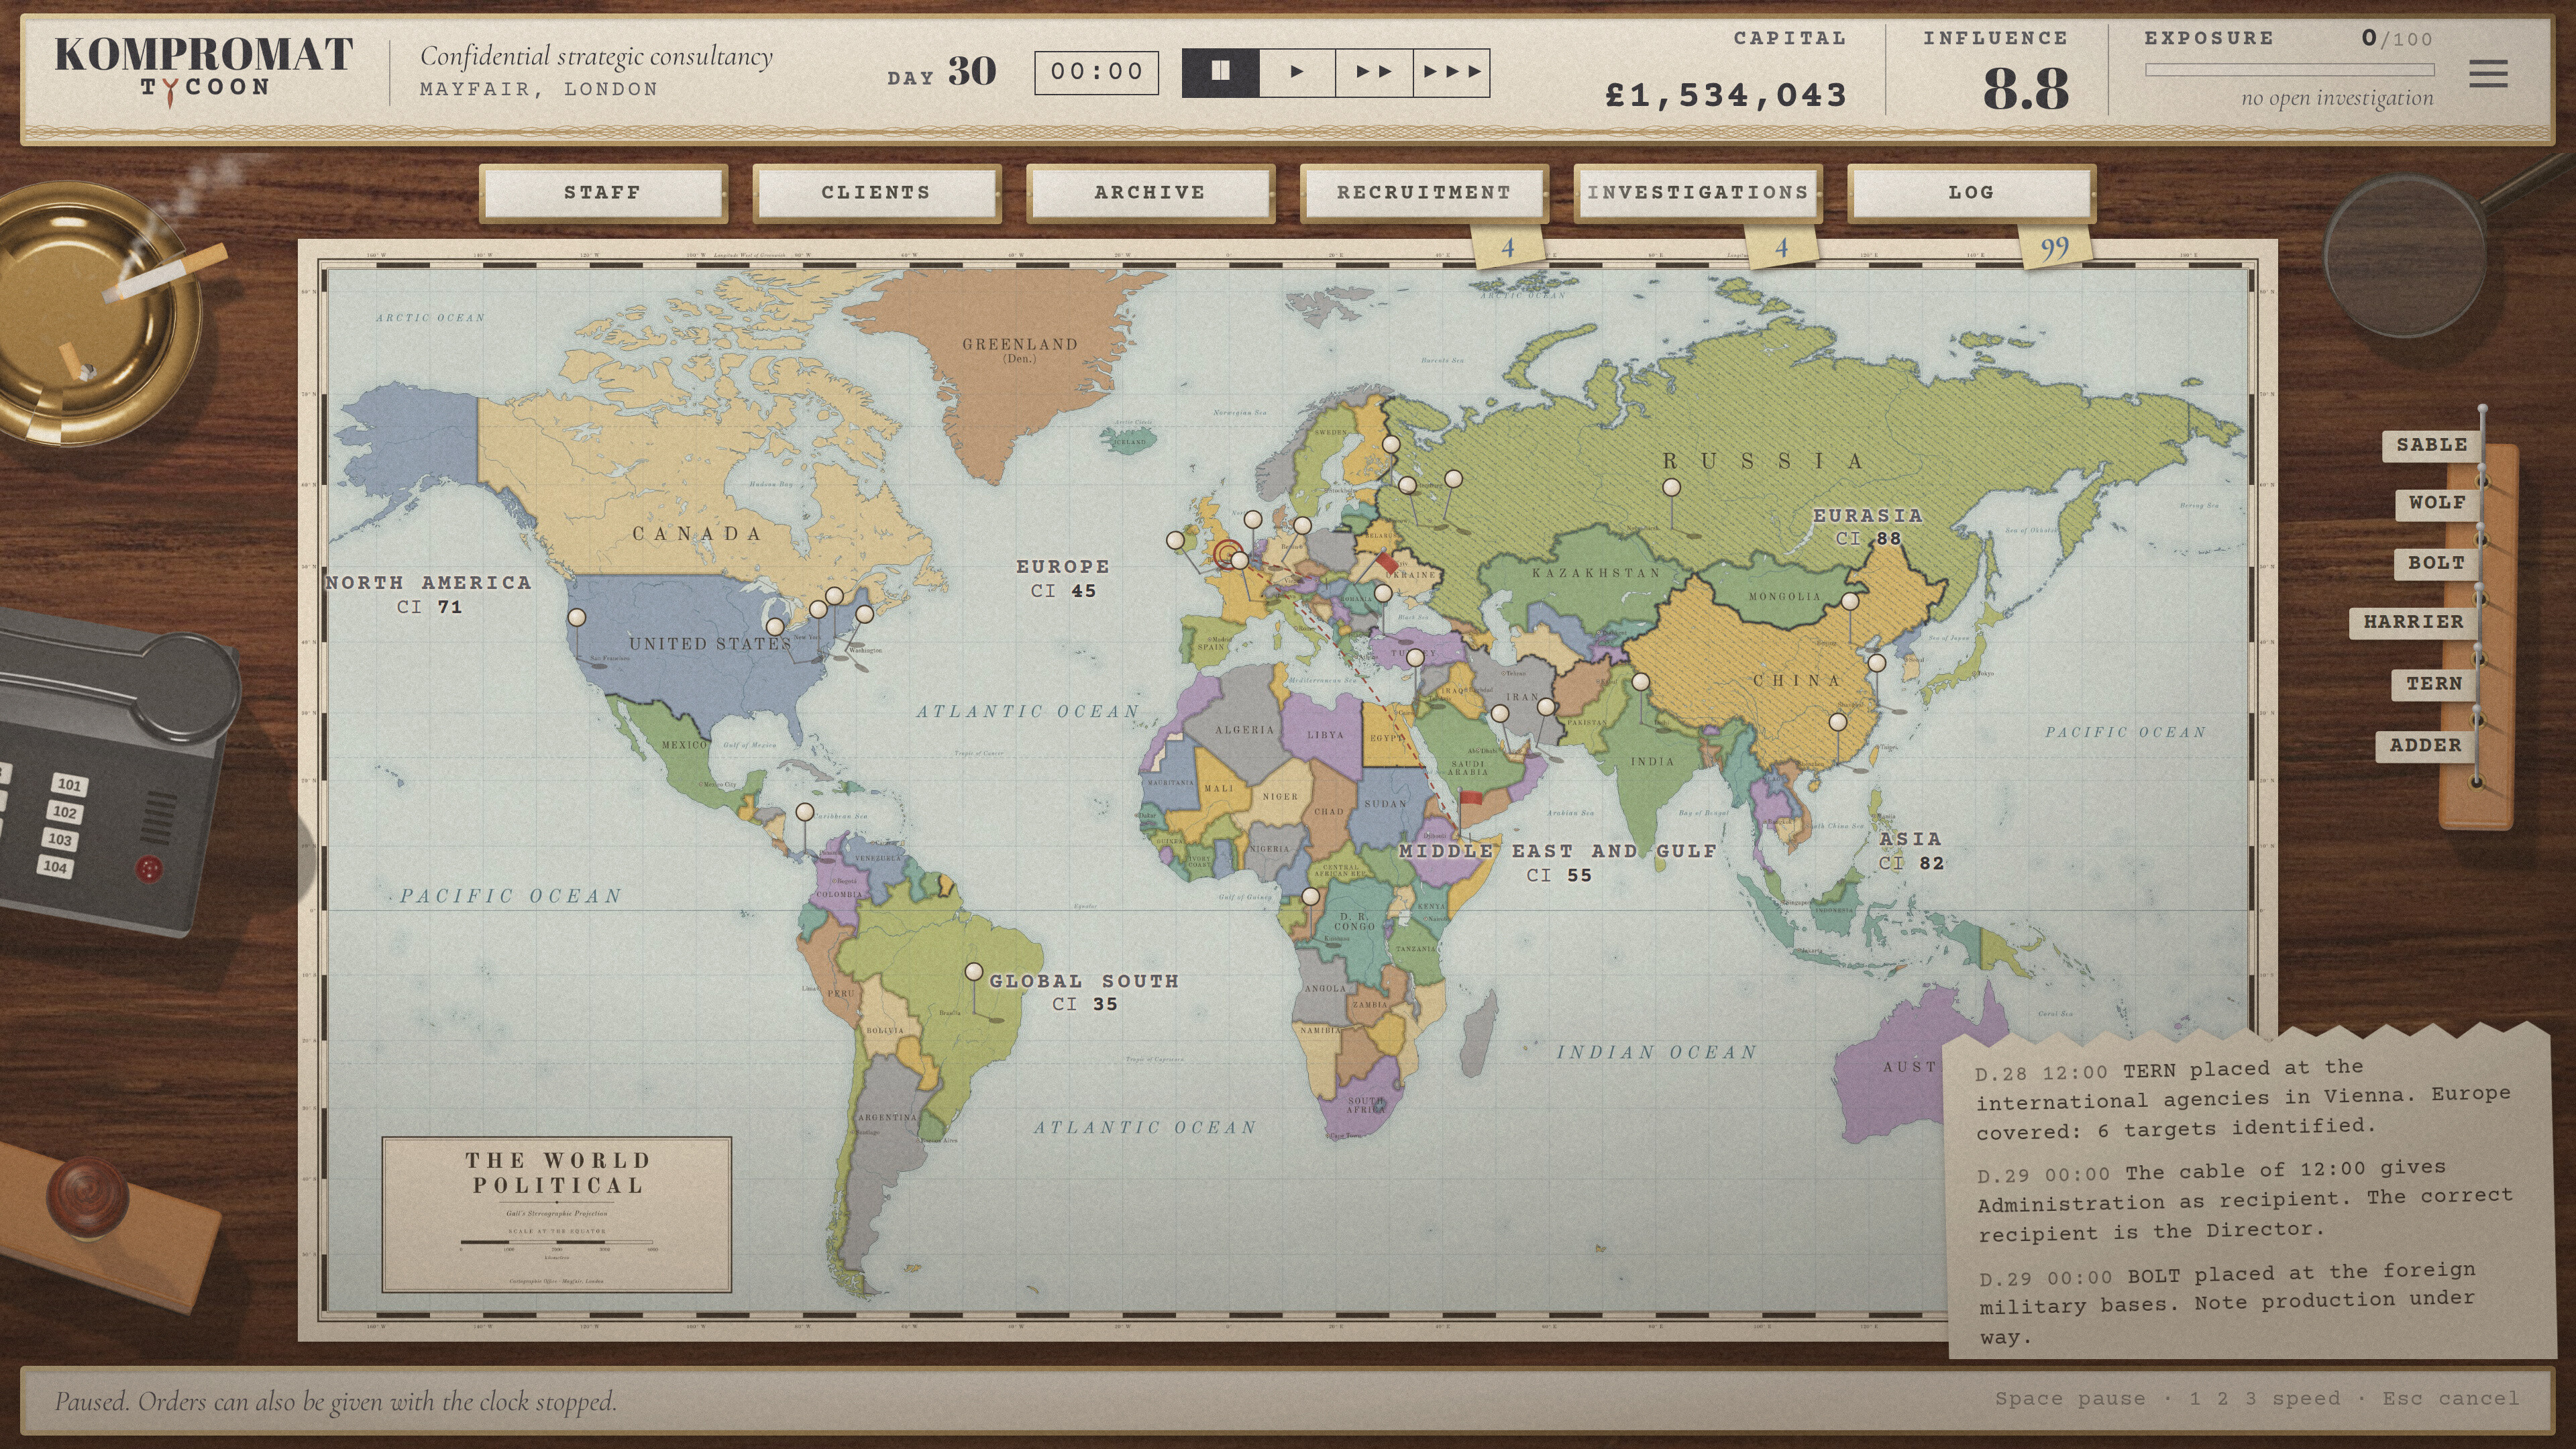Select agent tag TERN
This screenshot has width=2576, height=1449.
[x=2434, y=684]
